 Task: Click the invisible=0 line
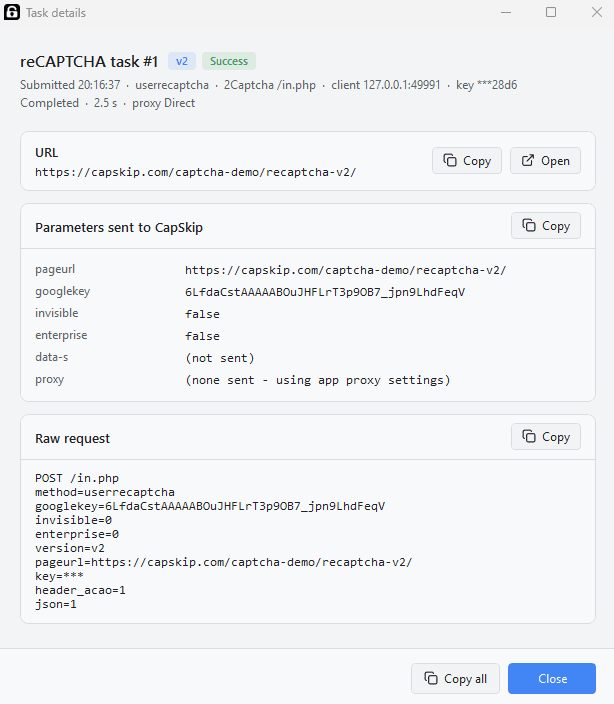click(74, 520)
